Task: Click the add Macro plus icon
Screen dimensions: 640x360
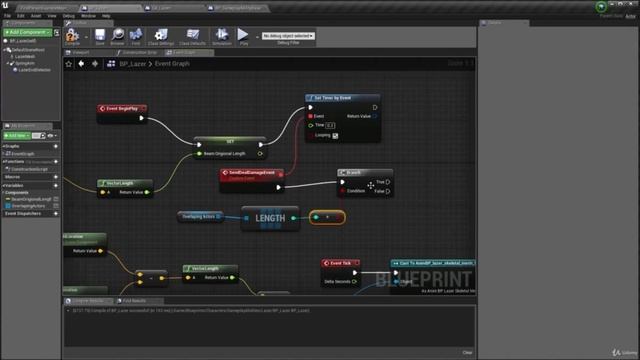Action: tap(56, 177)
